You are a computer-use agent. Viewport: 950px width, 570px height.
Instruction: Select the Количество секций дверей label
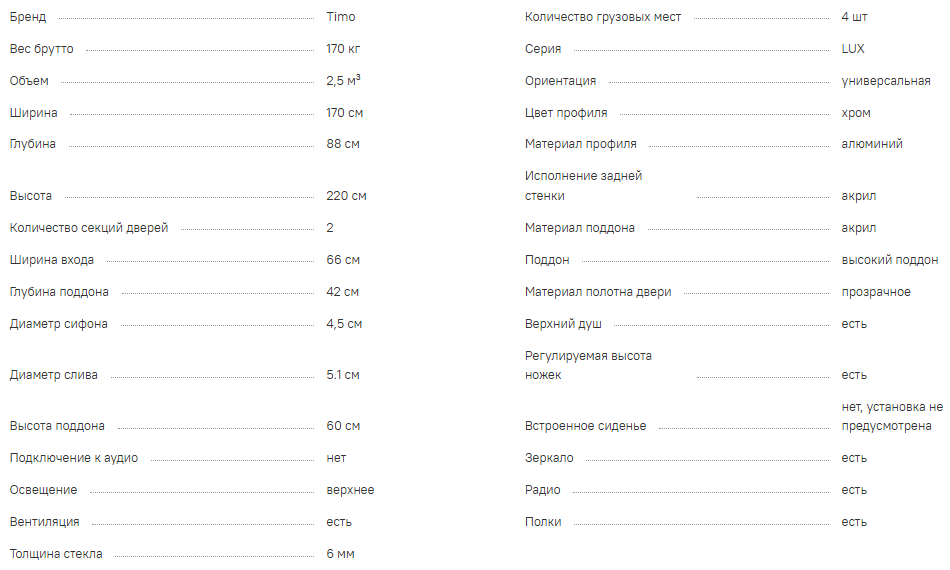pos(89,228)
